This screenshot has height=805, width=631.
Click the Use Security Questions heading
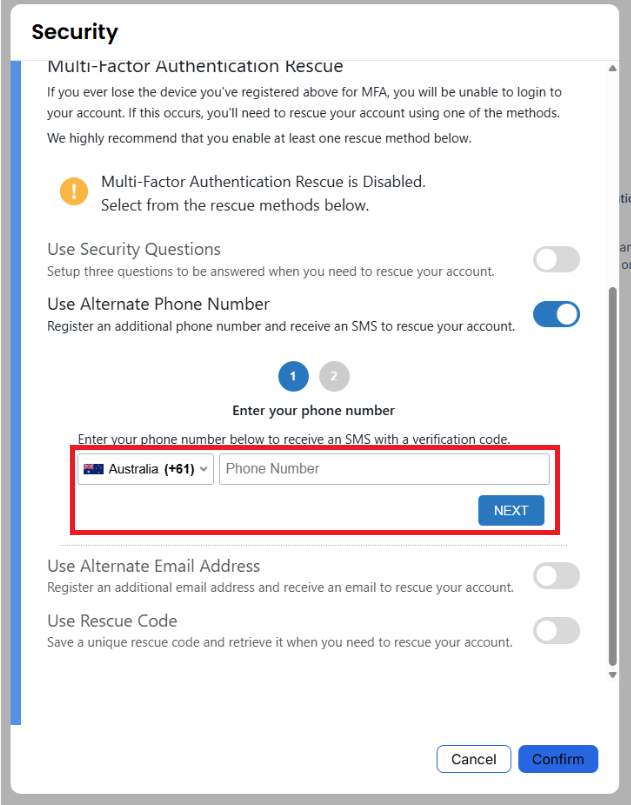point(134,249)
